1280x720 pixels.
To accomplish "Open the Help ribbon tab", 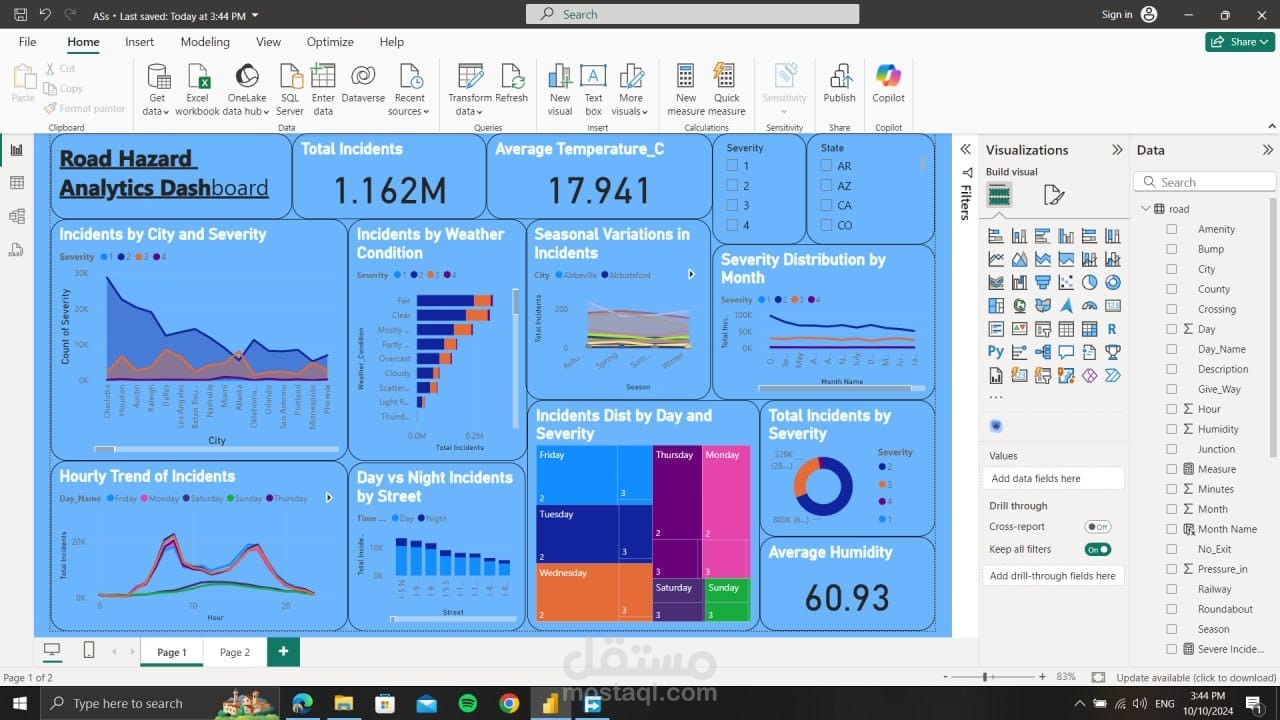I will pyautogui.click(x=392, y=42).
